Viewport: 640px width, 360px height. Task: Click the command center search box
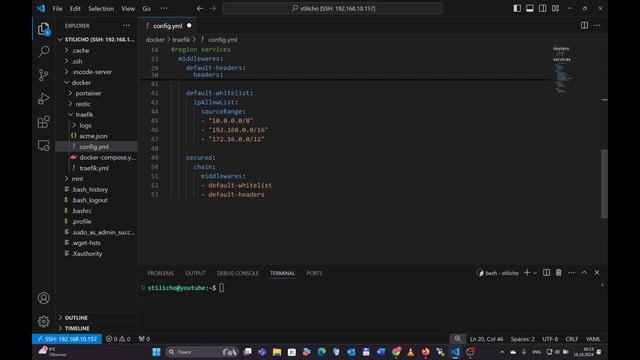pos(333,8)
